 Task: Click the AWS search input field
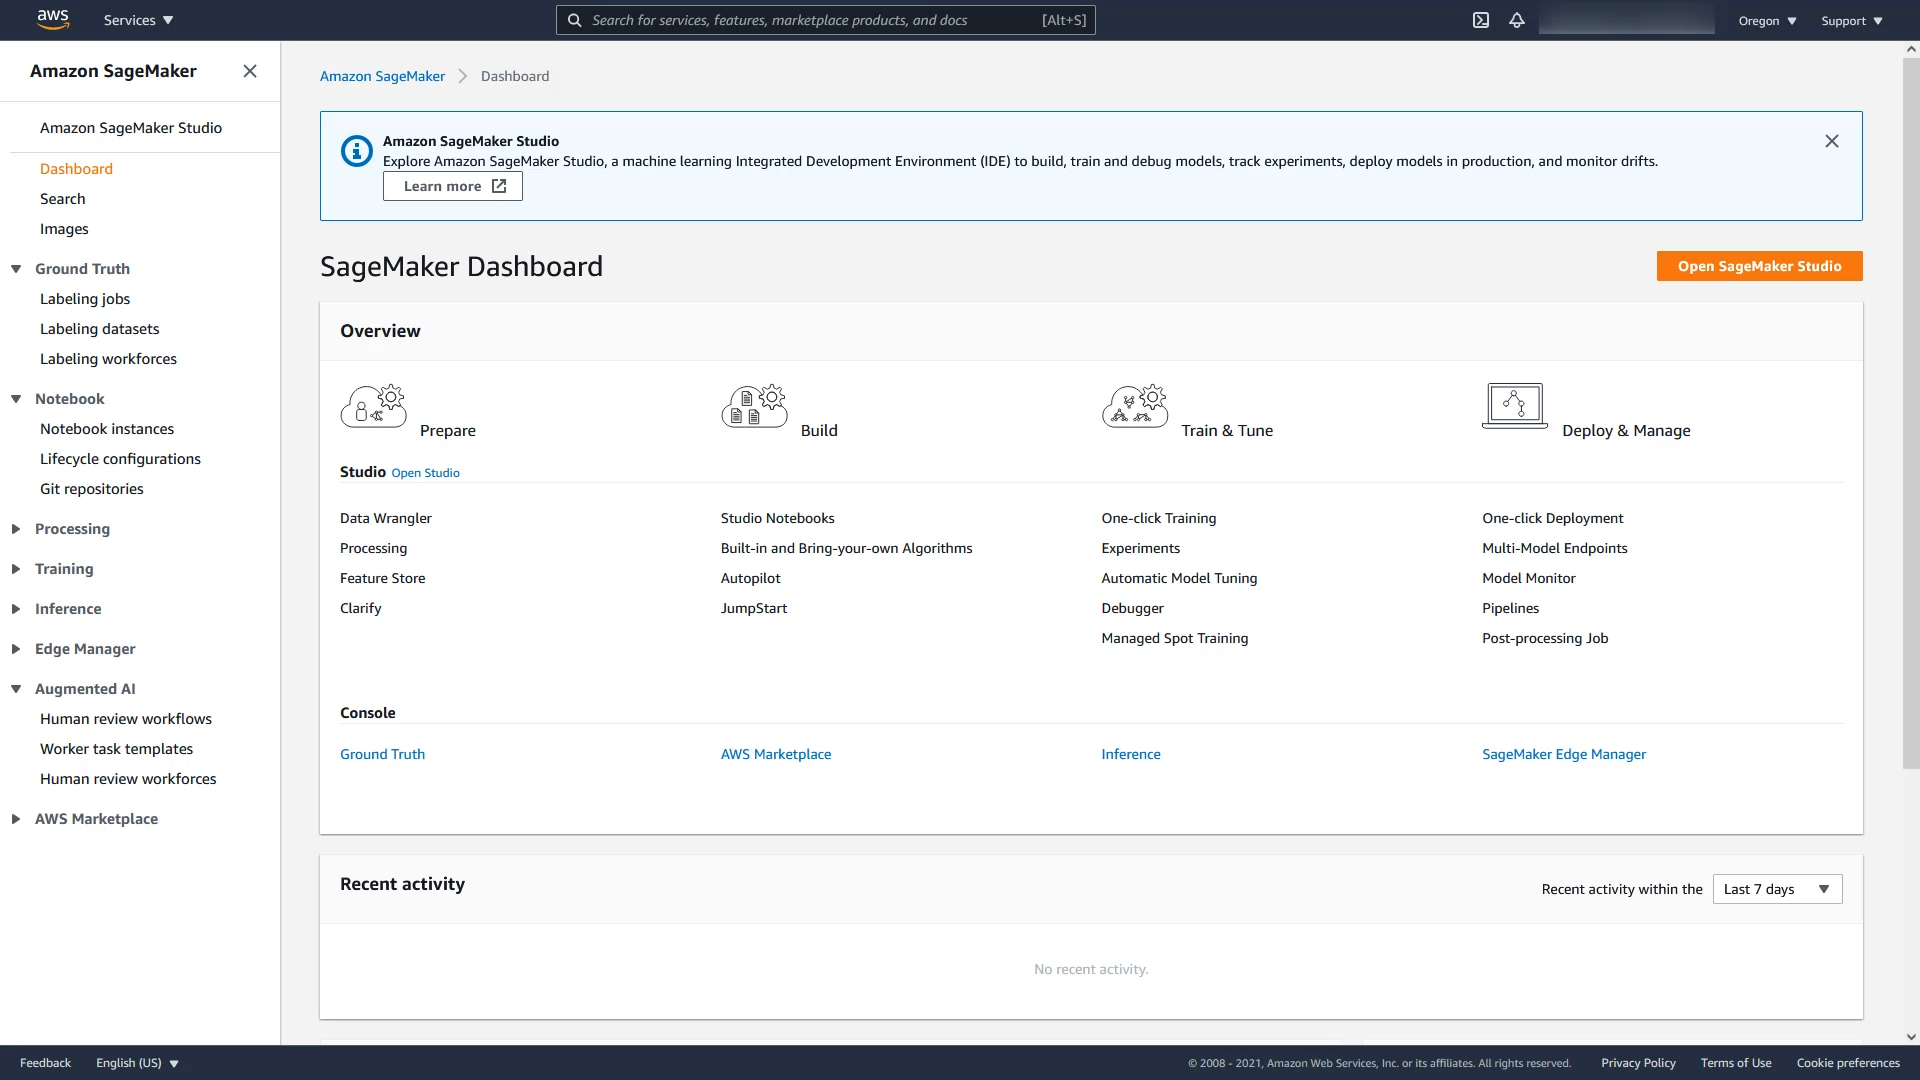pos(810,20)
